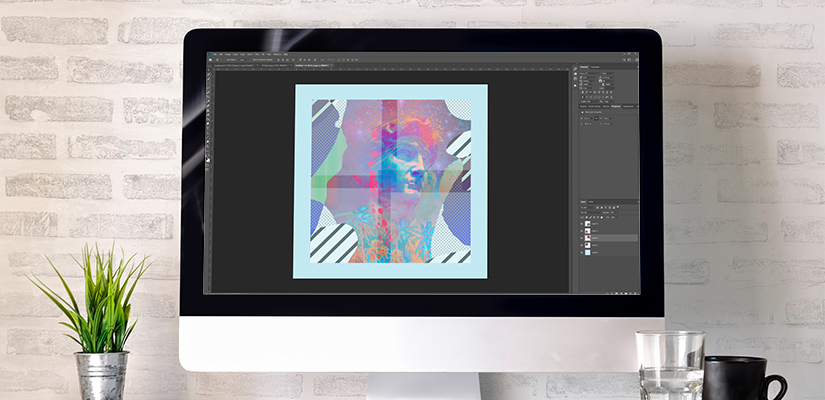
Task: Click the Home icon in options bar
Action: (x=210, y=60)
